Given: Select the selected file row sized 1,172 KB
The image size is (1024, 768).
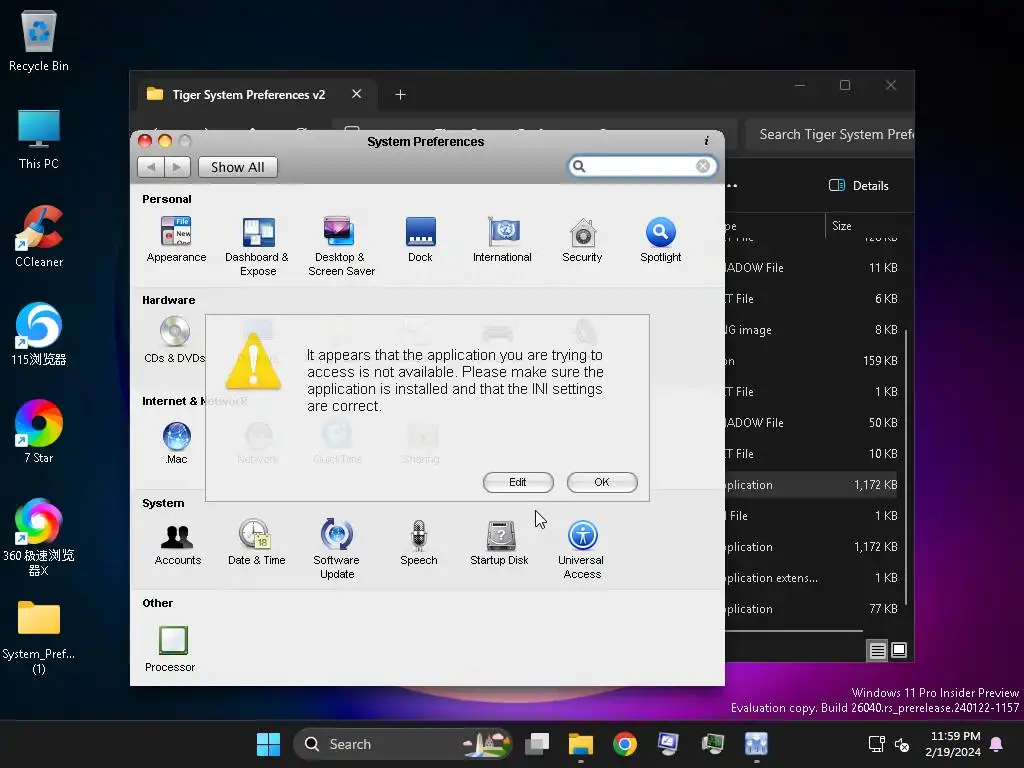Looking at the screenshot, I should [810, 485].
